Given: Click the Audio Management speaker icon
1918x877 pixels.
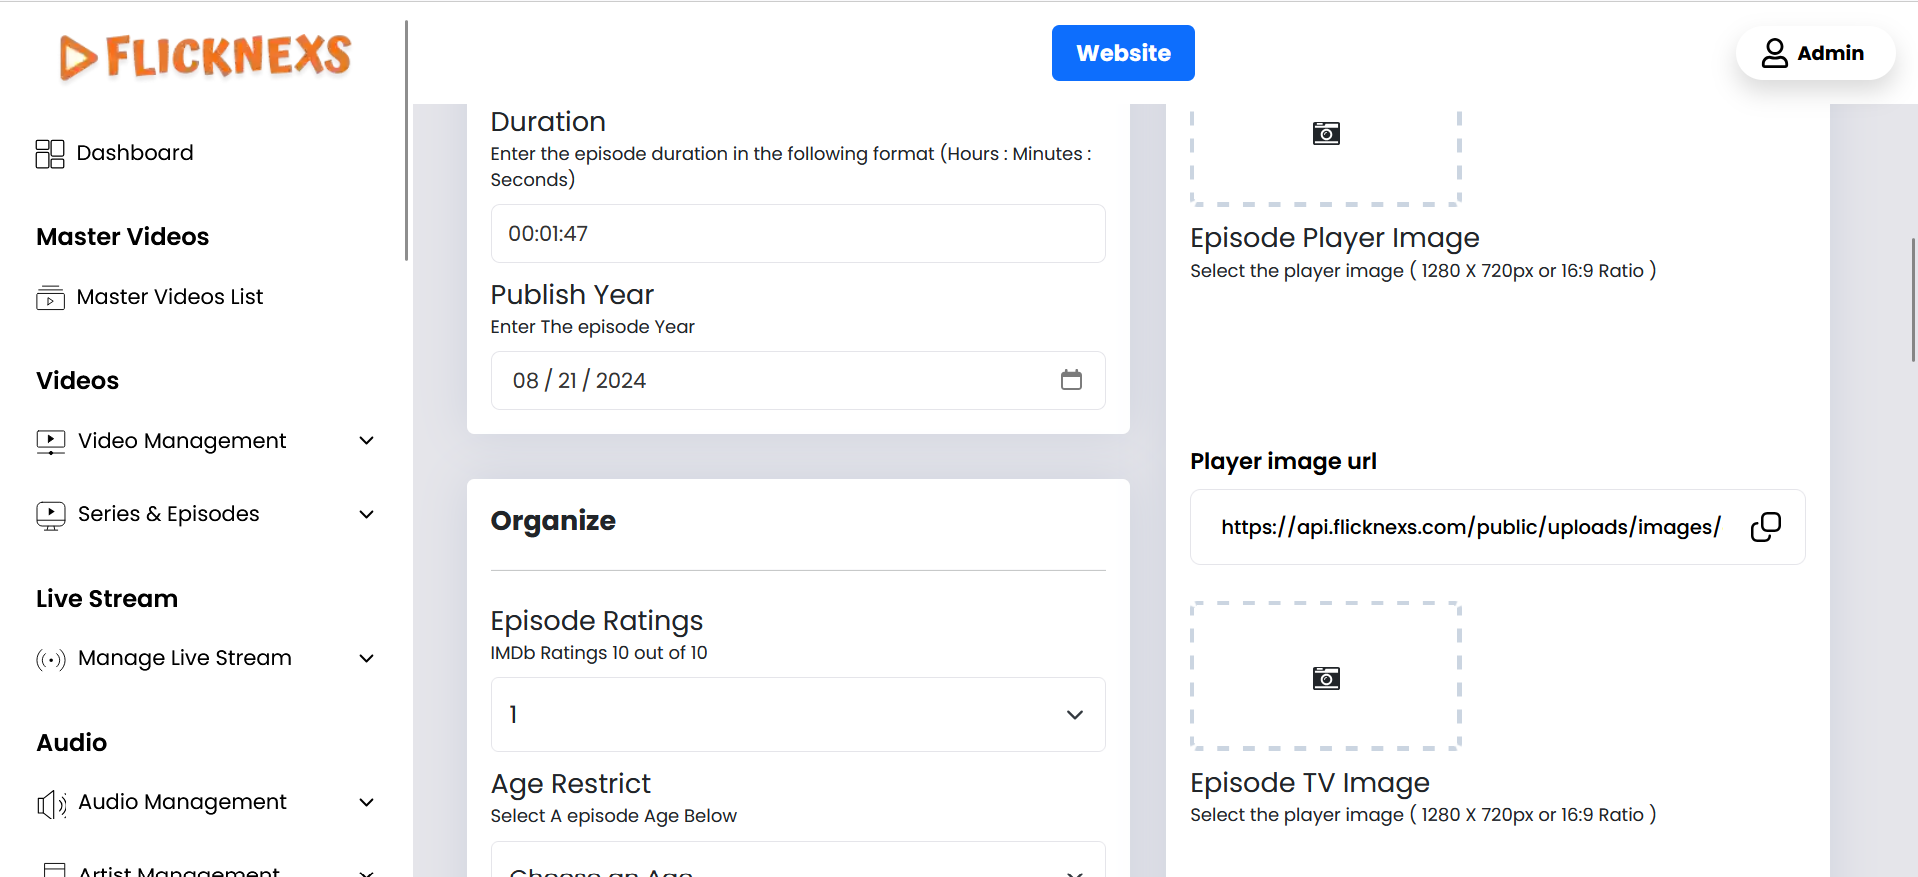Looking at the screenshot, I should [x=51, y=803].
